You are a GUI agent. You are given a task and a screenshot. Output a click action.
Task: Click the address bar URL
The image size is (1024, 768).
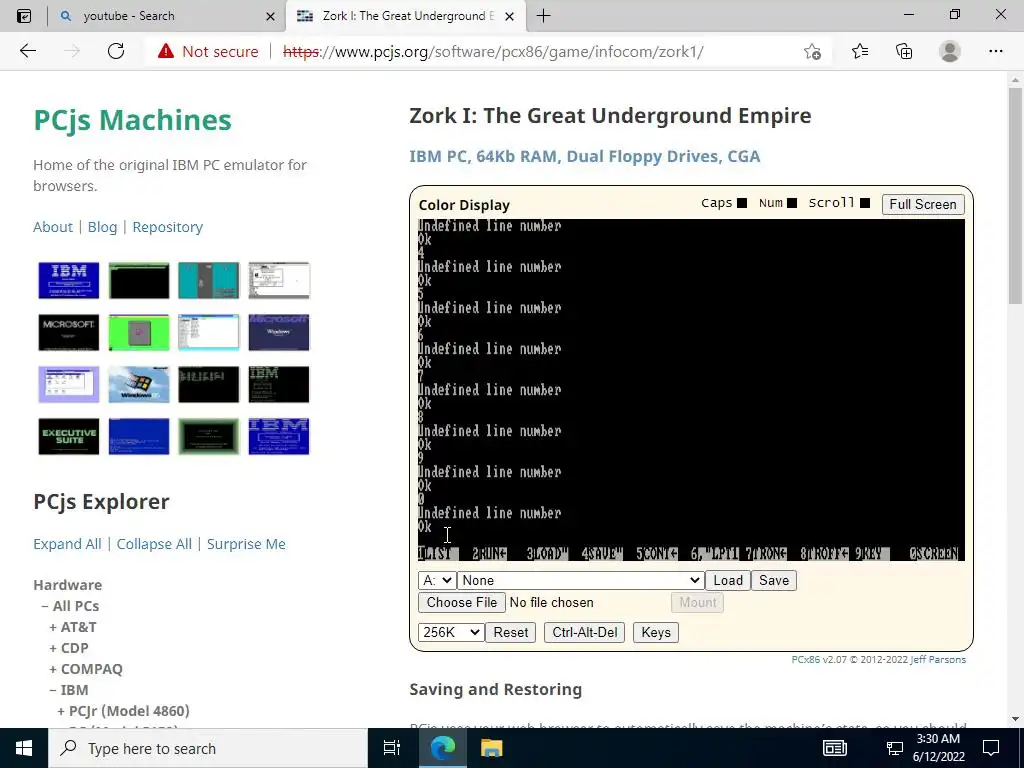point(493,52)
